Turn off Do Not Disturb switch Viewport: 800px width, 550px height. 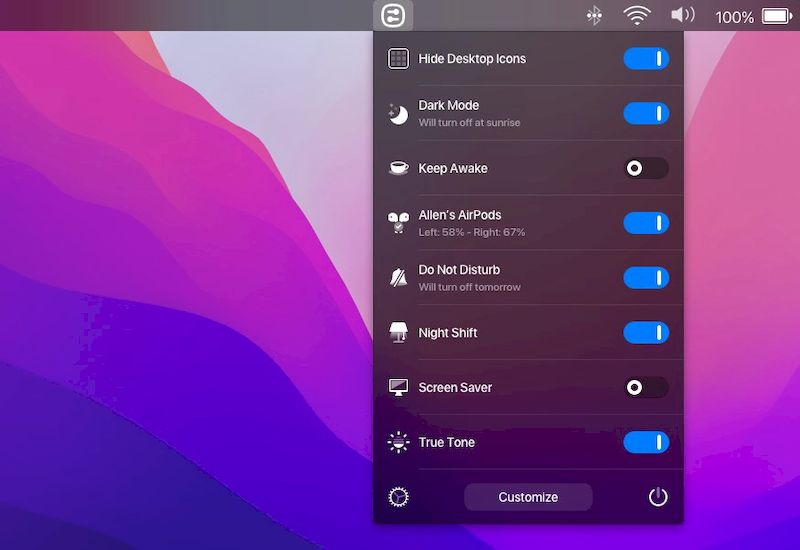pos(646,278)
